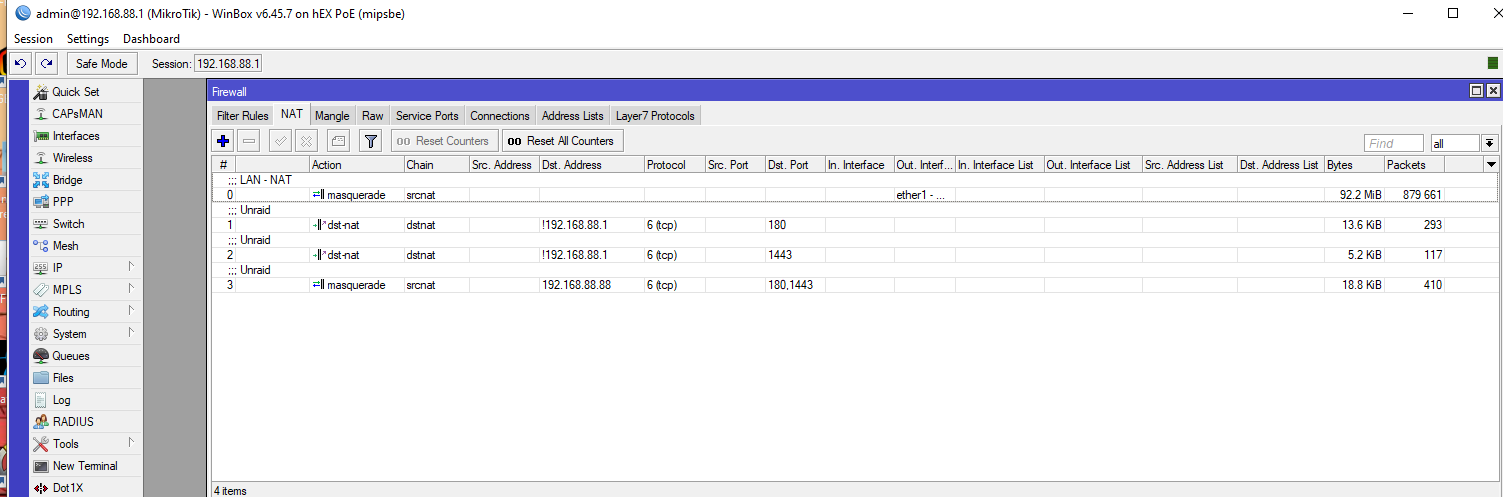Open the Dashboard menu
The image size is (1503, 497).
click(x=151, y=39)
